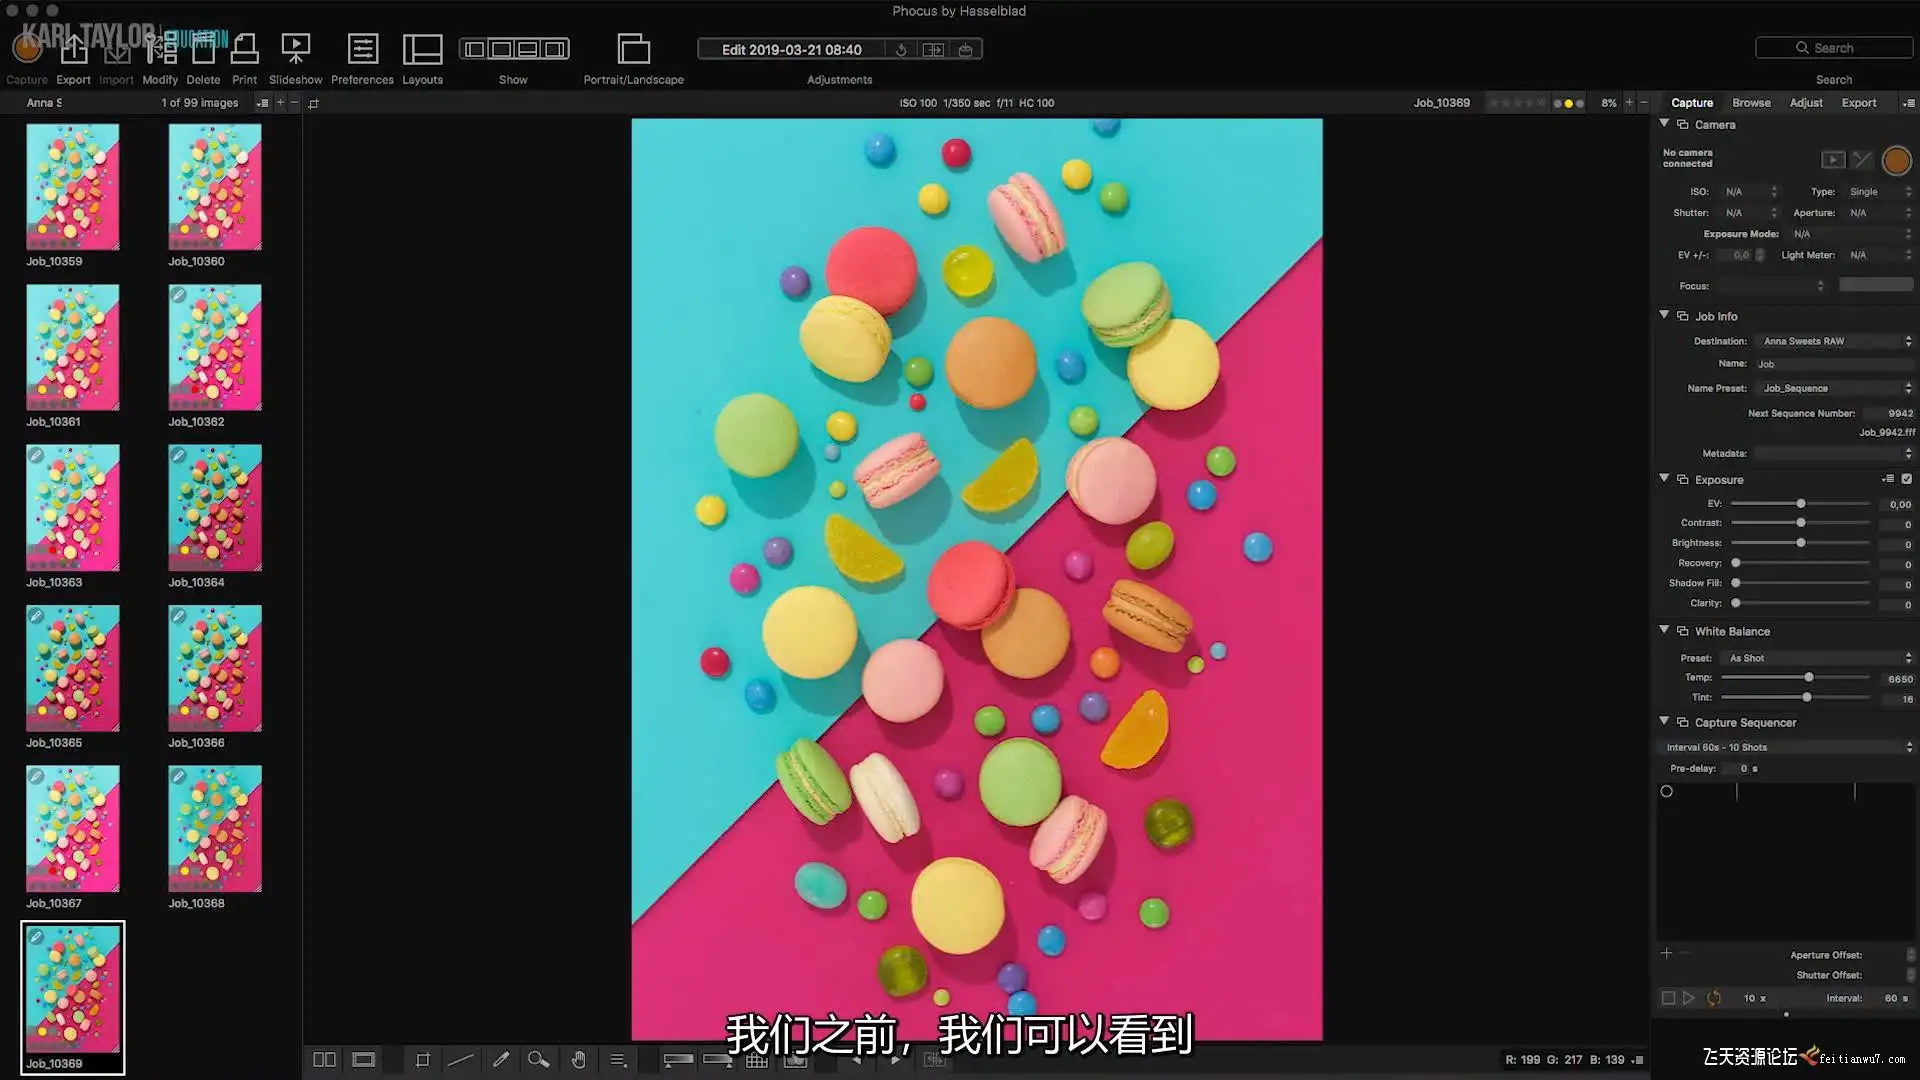Pick the white balance eyedropper tool
Viewport: 1920px width, 1080px height.
click(x=500, y=1060)
